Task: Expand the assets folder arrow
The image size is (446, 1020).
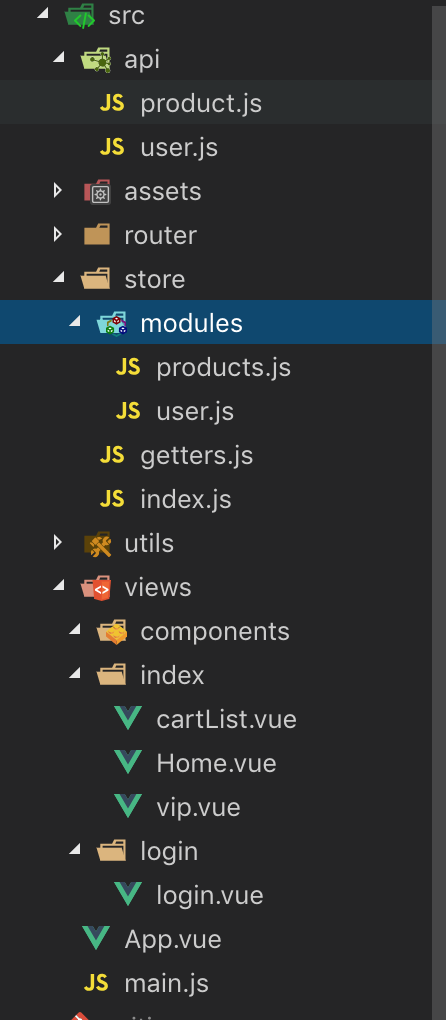Action: tap(58, 191)
